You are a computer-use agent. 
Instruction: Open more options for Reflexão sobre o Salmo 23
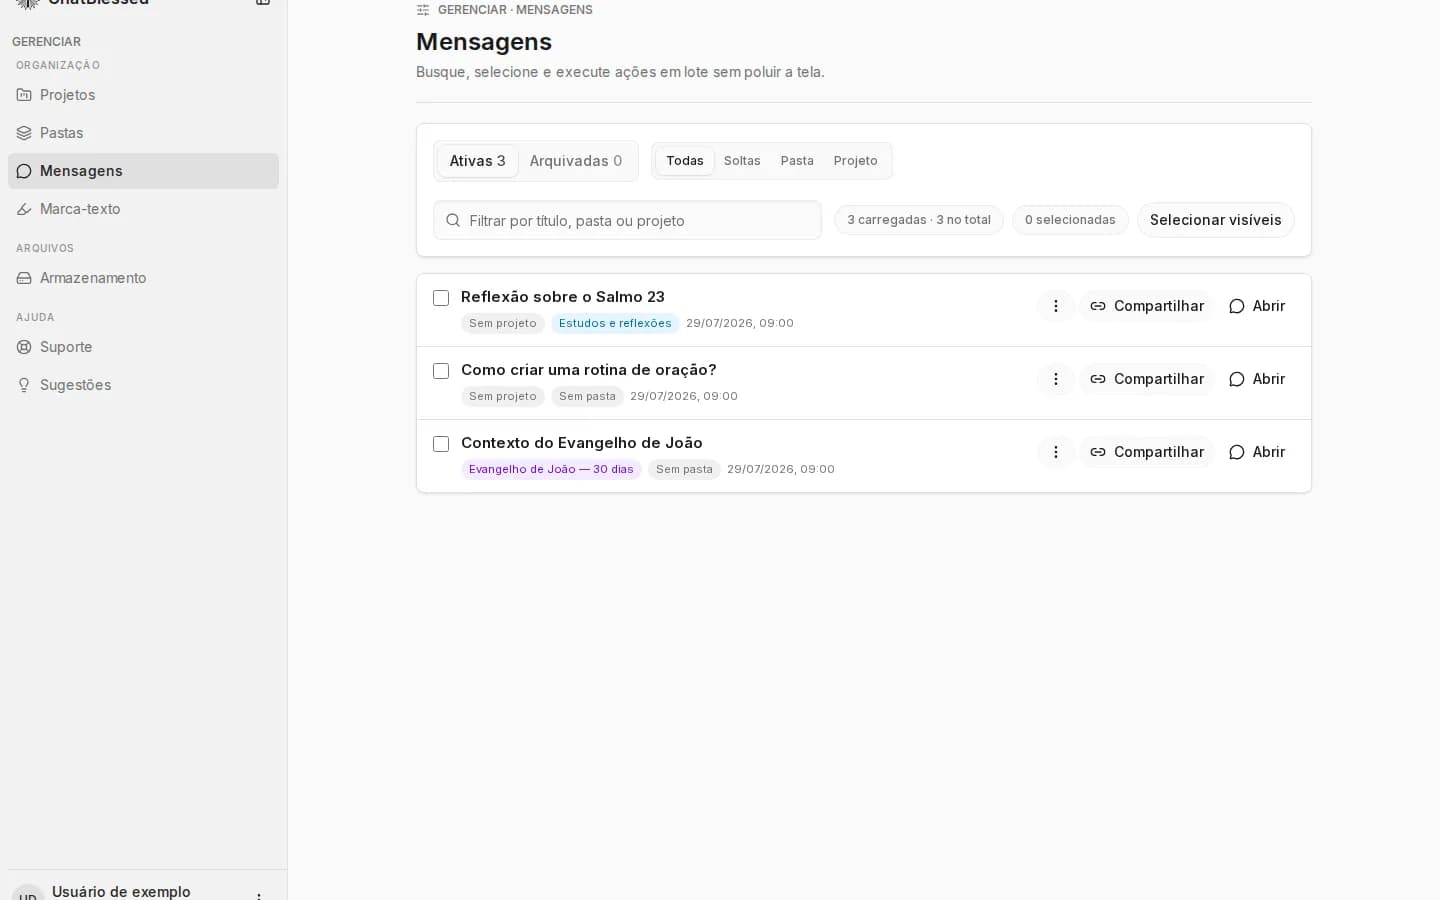point(1055,306)
